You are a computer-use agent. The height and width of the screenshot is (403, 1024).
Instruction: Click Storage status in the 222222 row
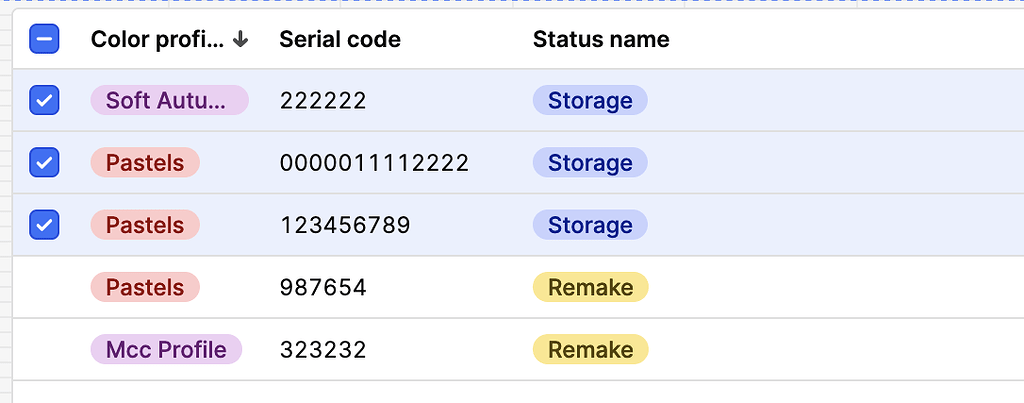[x=590, y=100]
